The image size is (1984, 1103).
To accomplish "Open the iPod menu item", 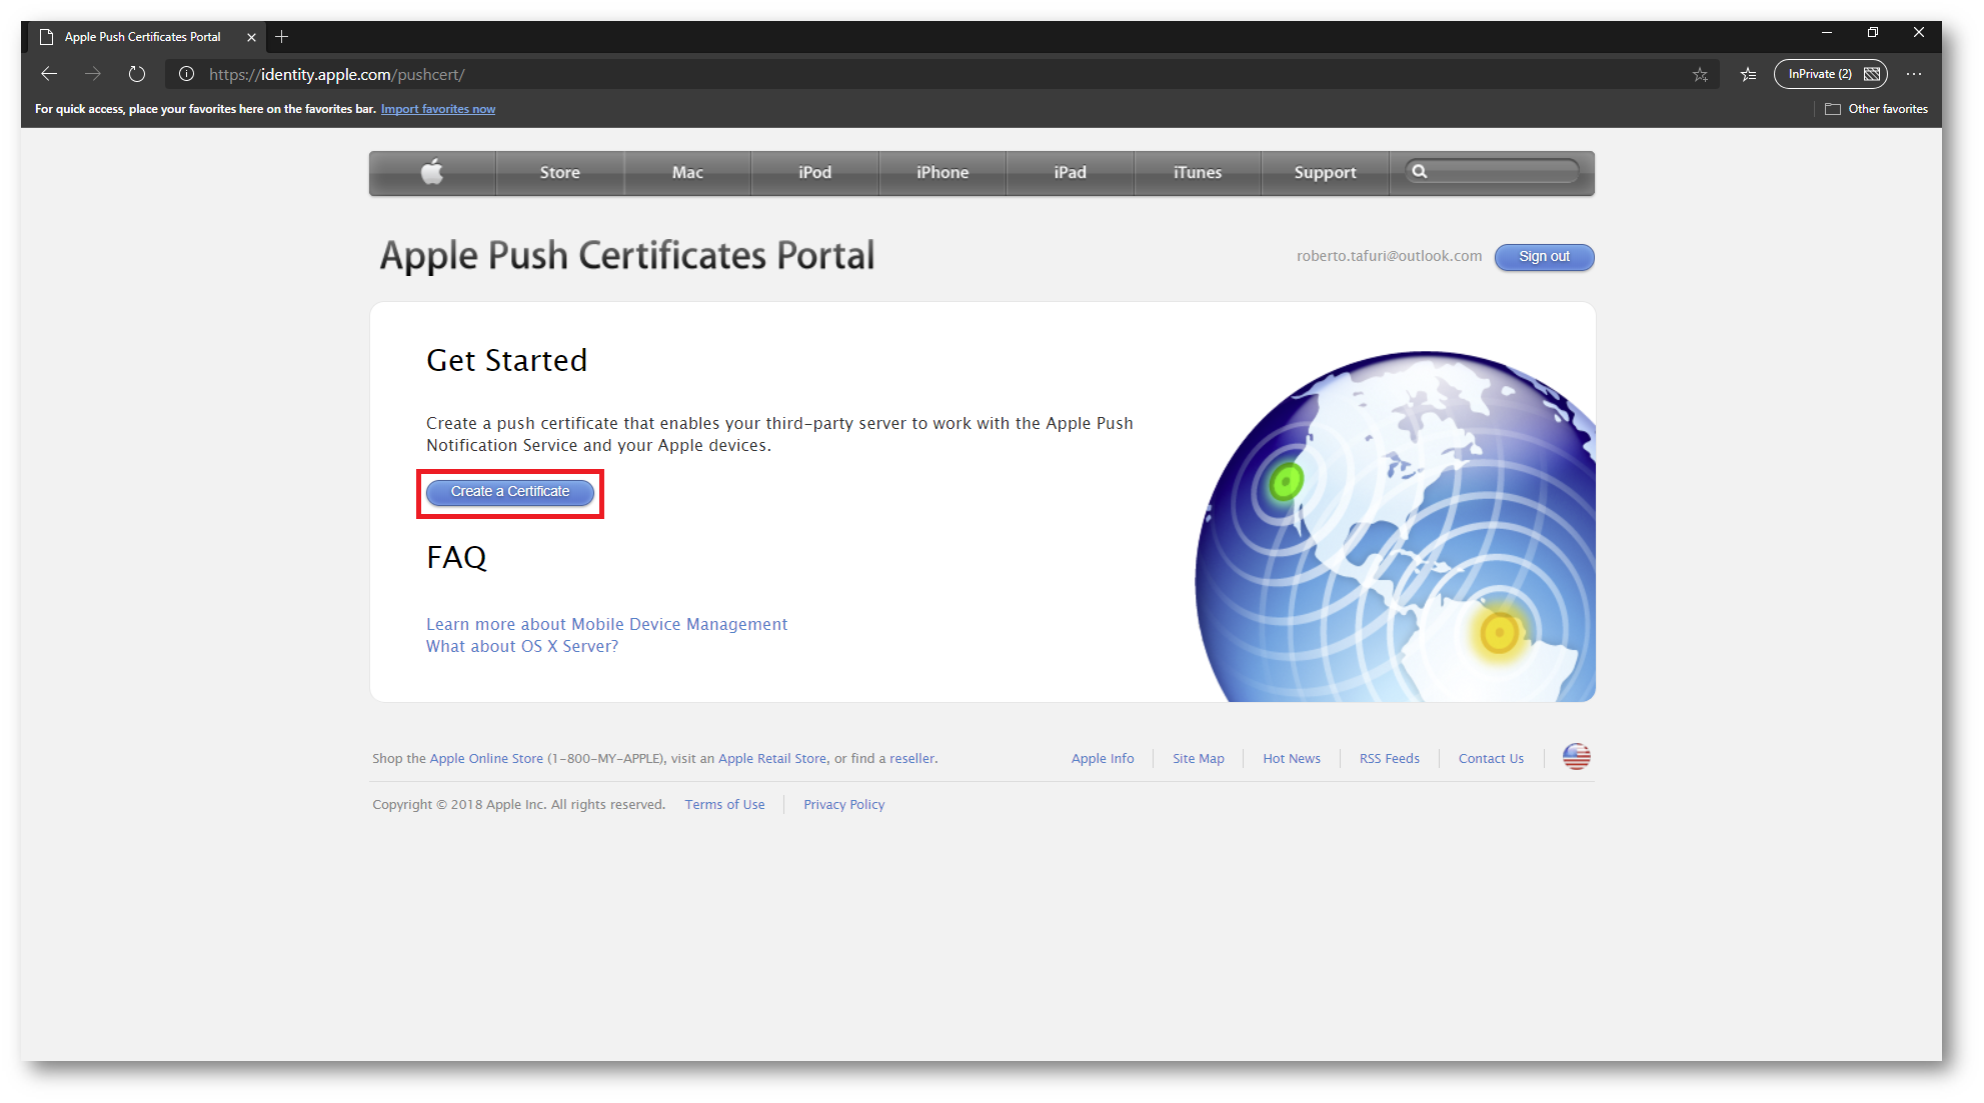I will click(x=815, y=173).
